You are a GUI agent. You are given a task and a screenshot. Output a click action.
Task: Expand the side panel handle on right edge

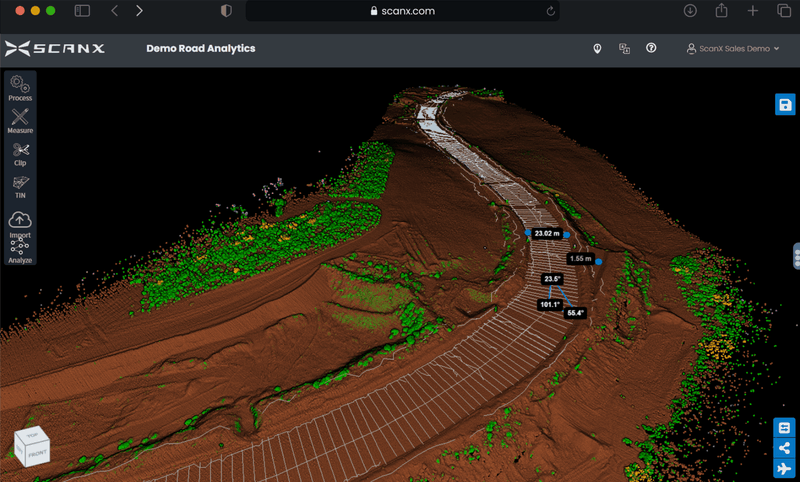pyautogui.click(x=796, y=256)
